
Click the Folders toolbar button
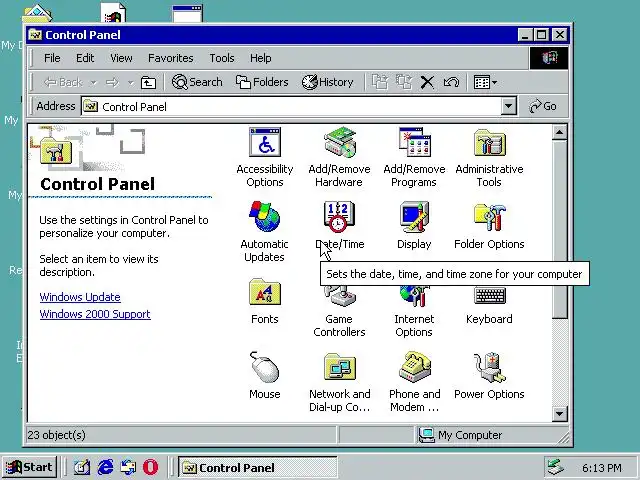click(x=262, y=82)
